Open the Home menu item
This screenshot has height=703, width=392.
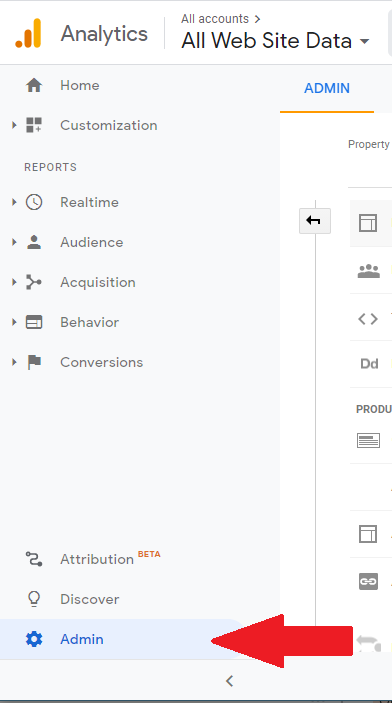click(80, 85)
